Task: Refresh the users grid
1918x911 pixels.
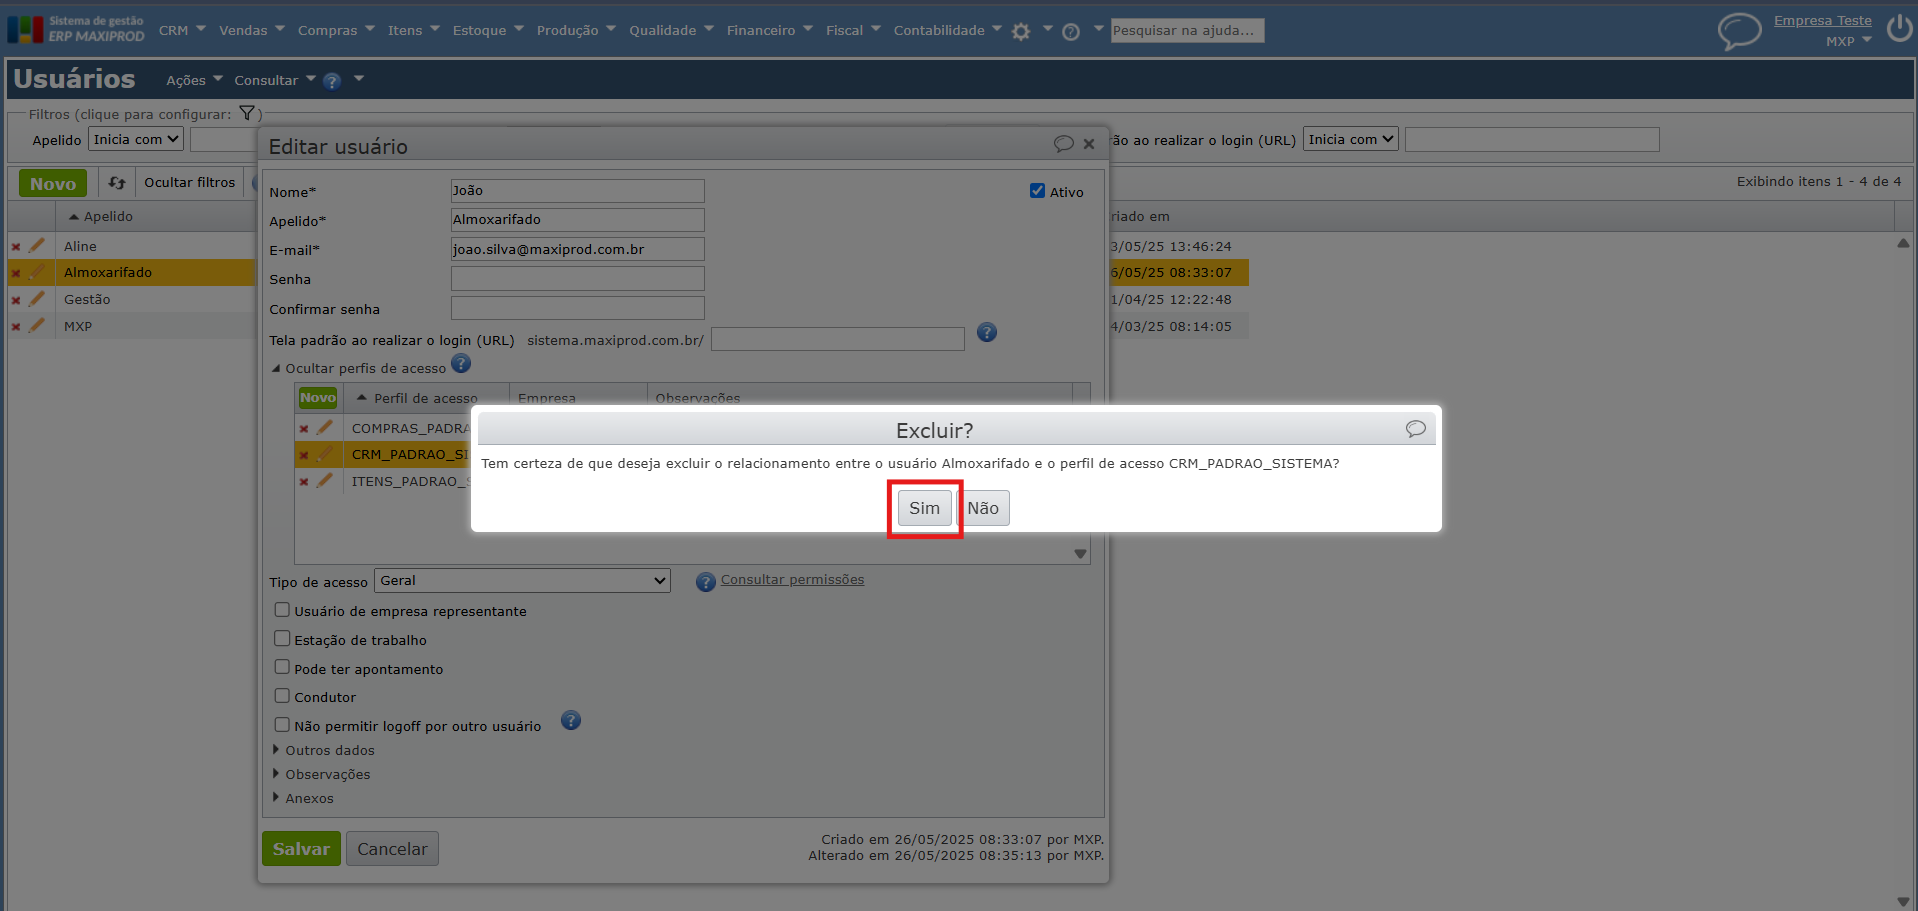Action: coord(117,183)
